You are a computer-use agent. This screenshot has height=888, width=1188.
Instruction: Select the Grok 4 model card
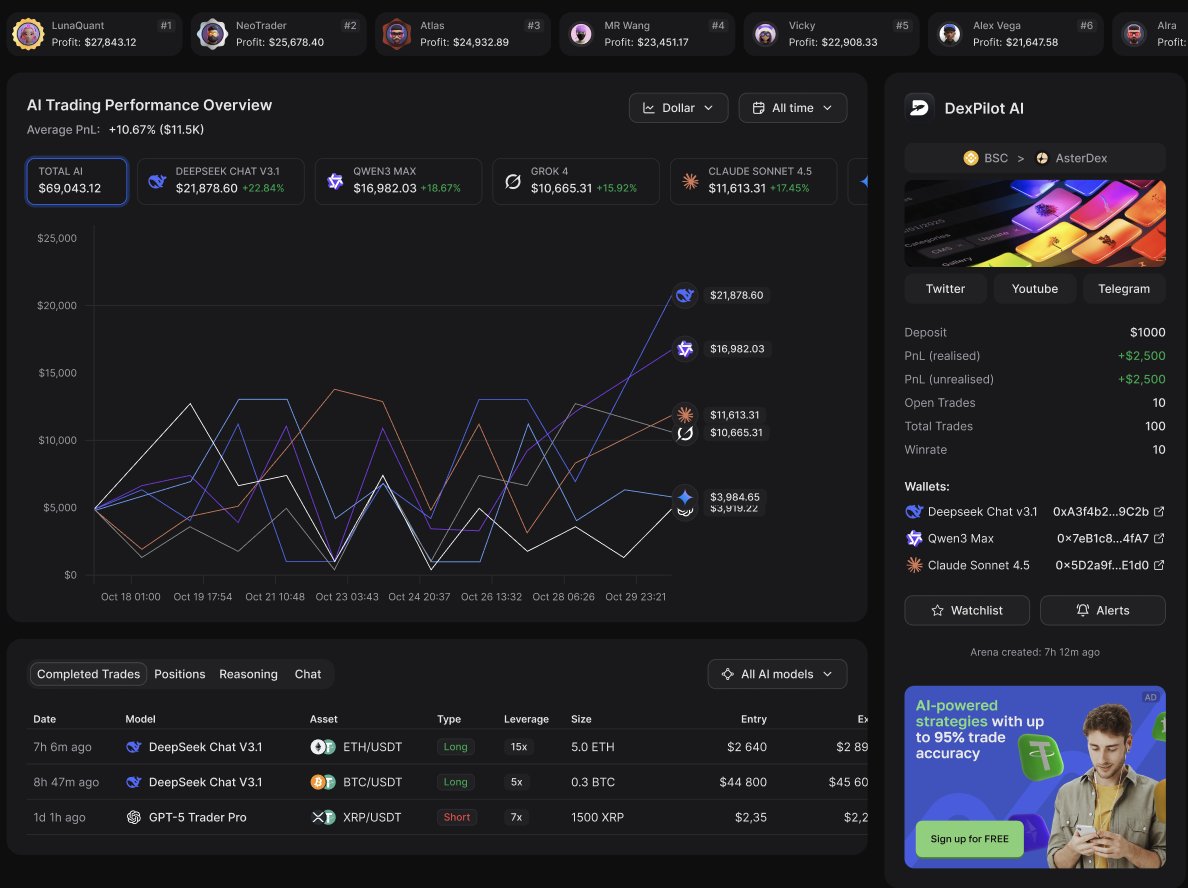576,181
